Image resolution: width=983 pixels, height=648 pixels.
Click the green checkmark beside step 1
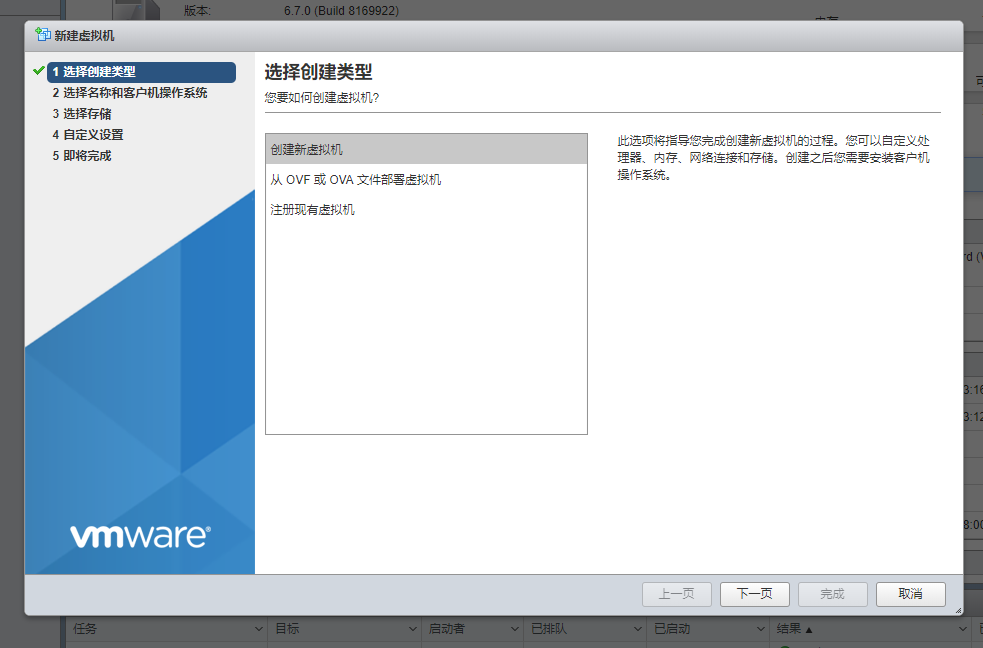pos(39,71)
